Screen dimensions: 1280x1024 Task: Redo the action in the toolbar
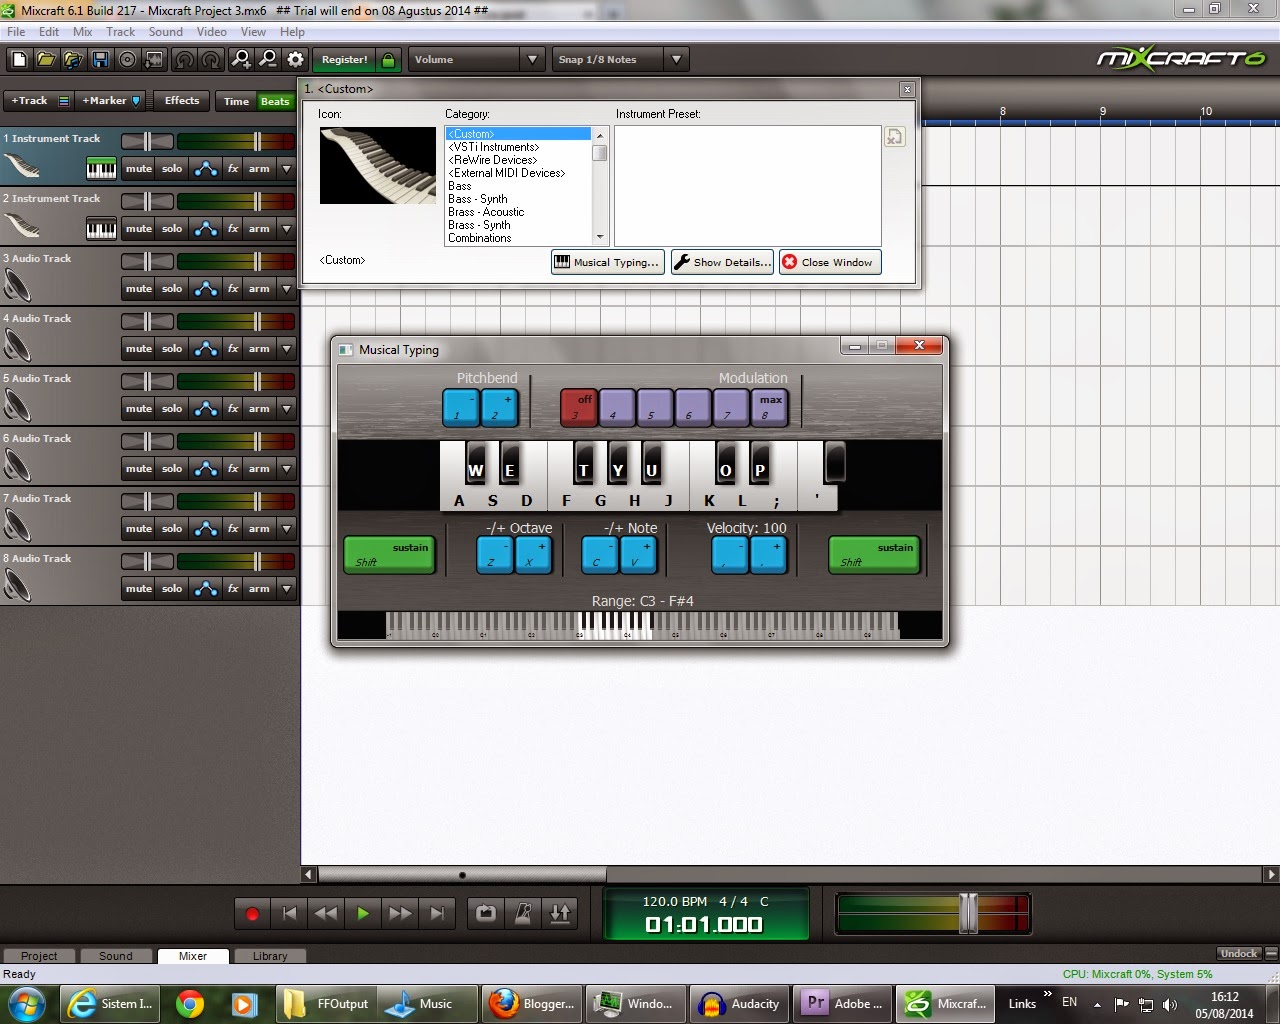coord(212,60)
